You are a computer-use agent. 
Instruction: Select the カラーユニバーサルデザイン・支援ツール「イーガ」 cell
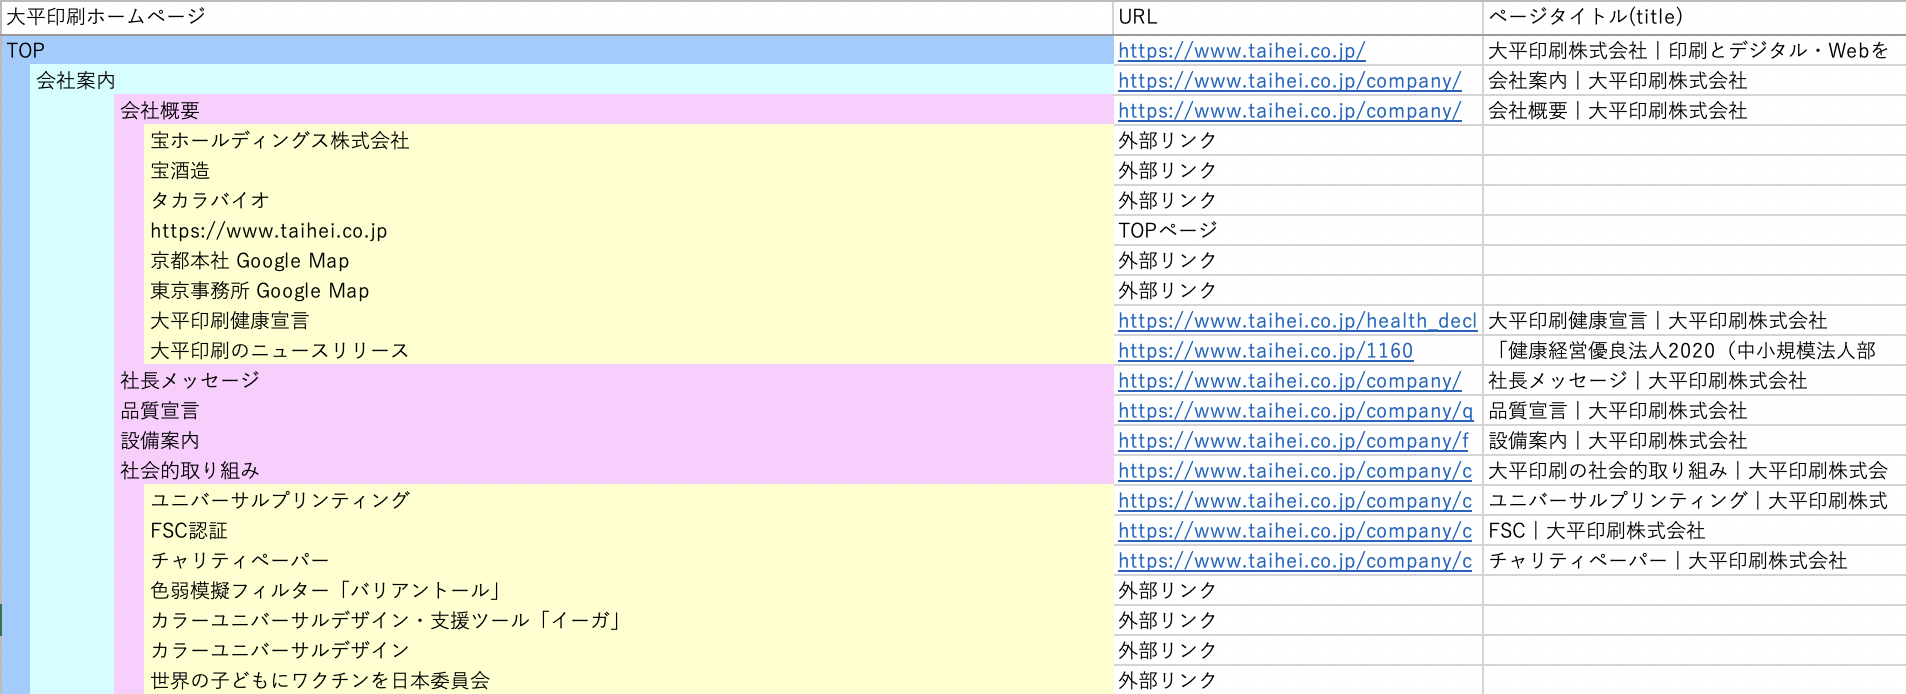point(629,620)
